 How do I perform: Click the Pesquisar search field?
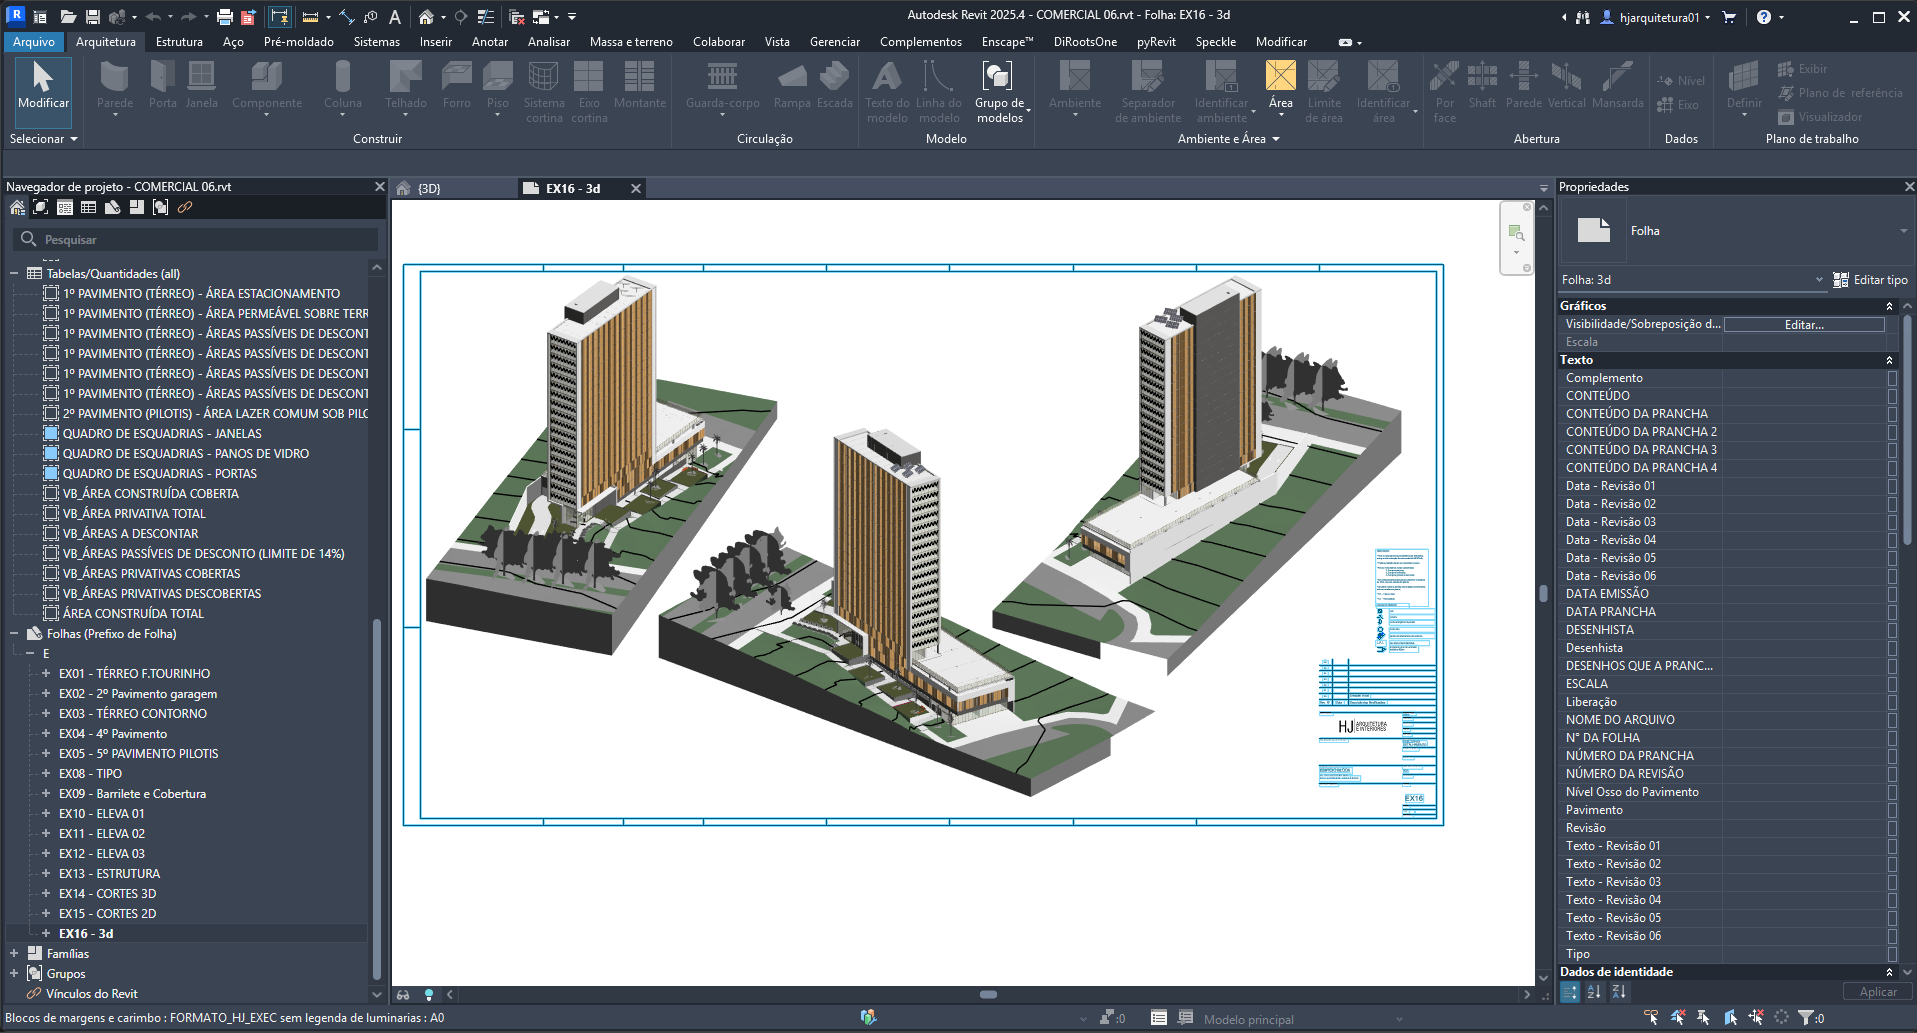[x=200, y=240]
